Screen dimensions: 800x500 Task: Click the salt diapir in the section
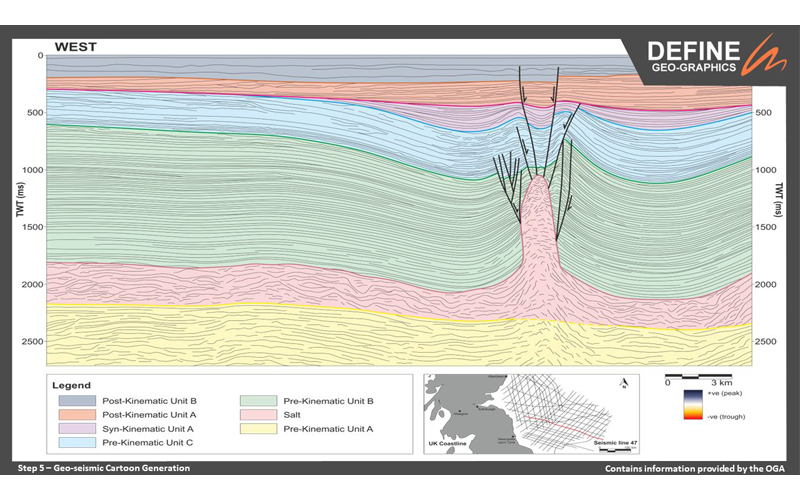[539, 230]
